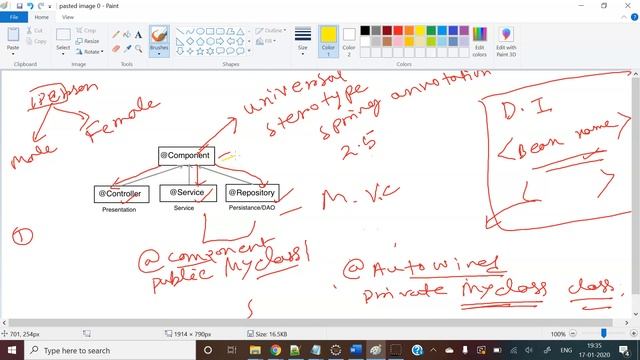Click the Windows Start button
Screen dimensions: 640x360
coord(11,350)
